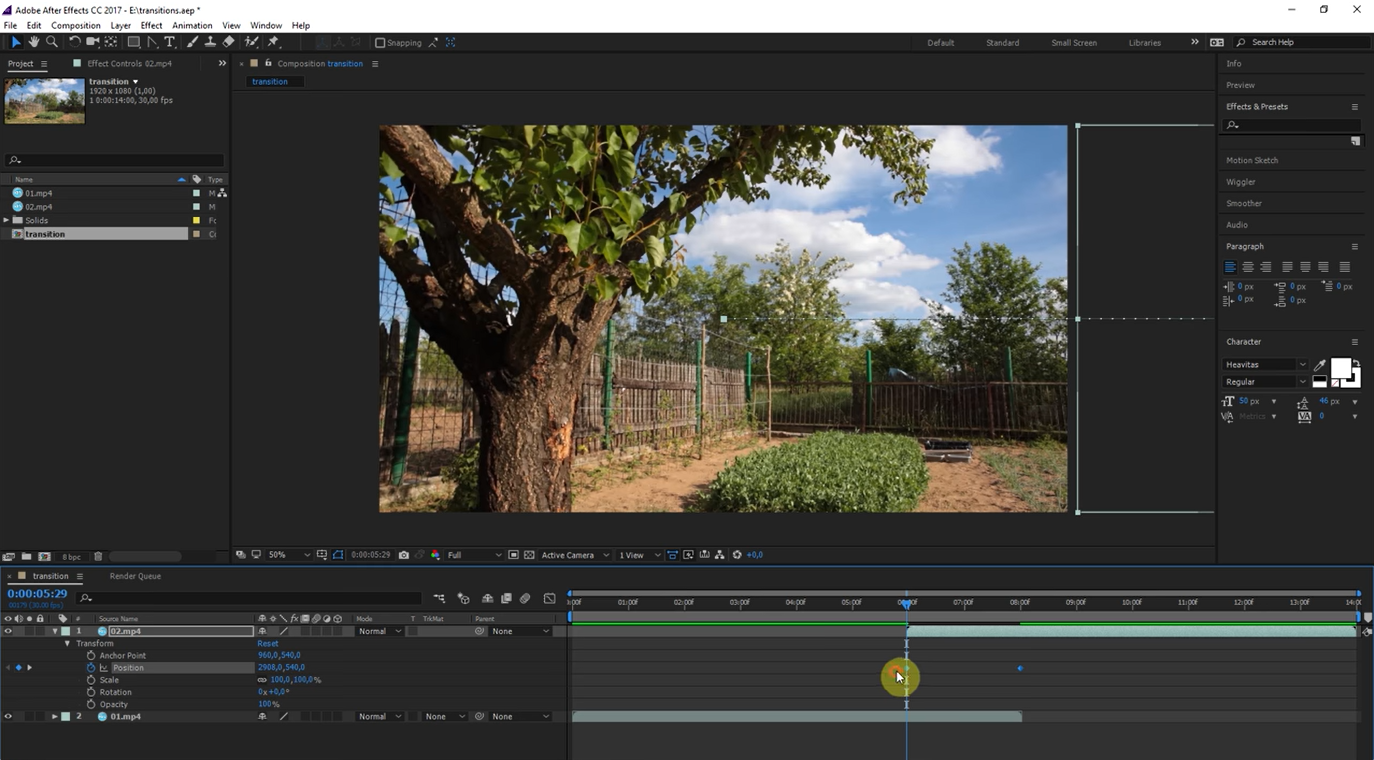1374x760 pixels.
Task: Open the Composition menu
Action: (76, 25)
